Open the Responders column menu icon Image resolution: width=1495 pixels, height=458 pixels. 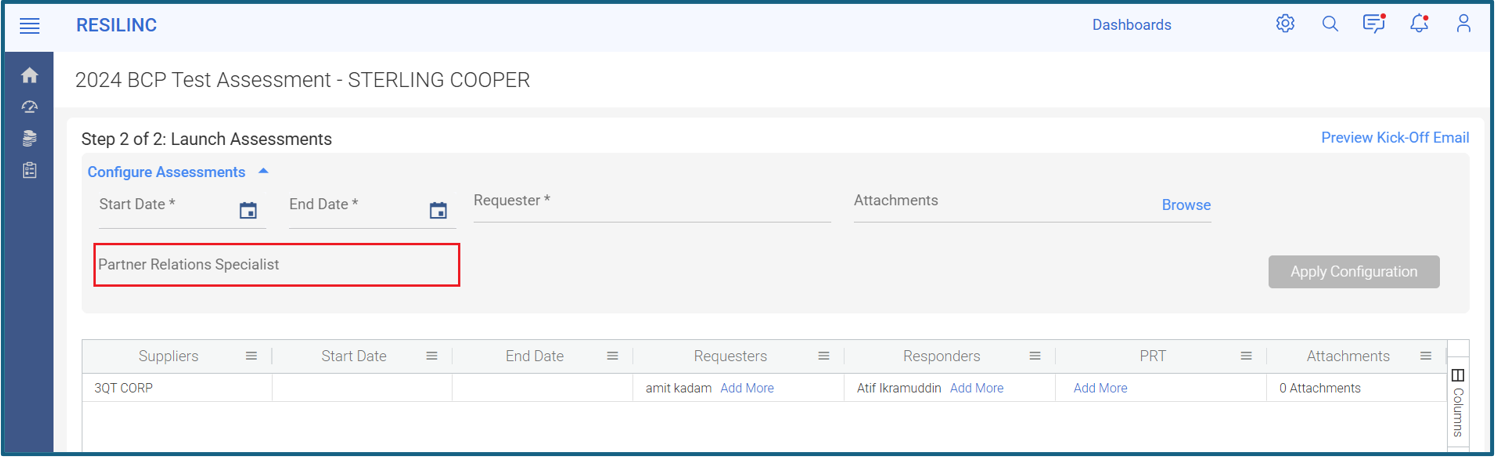click(x=1035, y=356)
